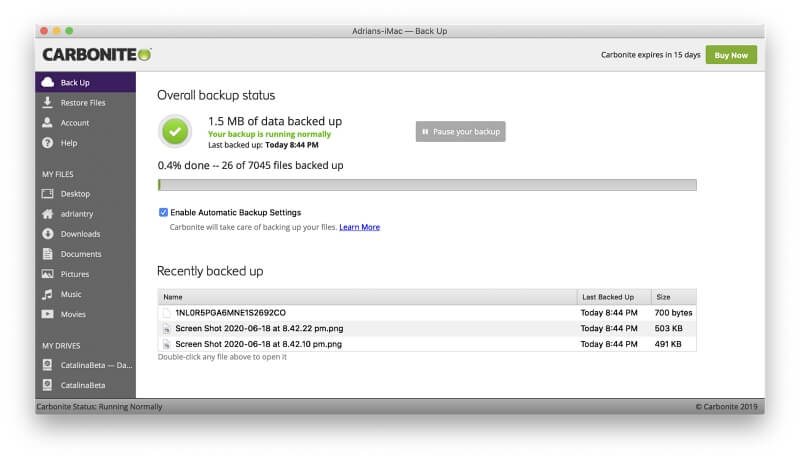Click the Buy Now button
The height and width of the screenshot is (461, 800).
coord(731,55)
